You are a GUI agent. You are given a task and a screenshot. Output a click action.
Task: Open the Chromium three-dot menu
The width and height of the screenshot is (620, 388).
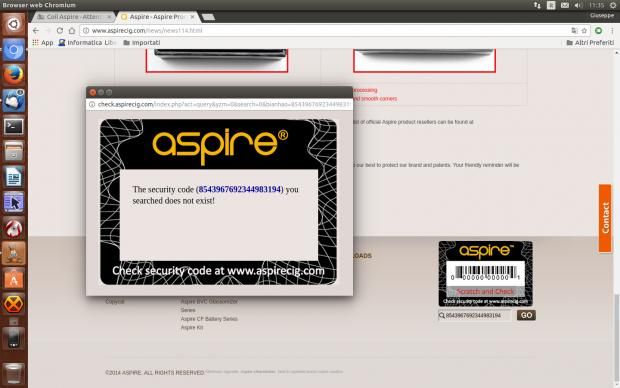pyautogui.click(x=612, y=30)
